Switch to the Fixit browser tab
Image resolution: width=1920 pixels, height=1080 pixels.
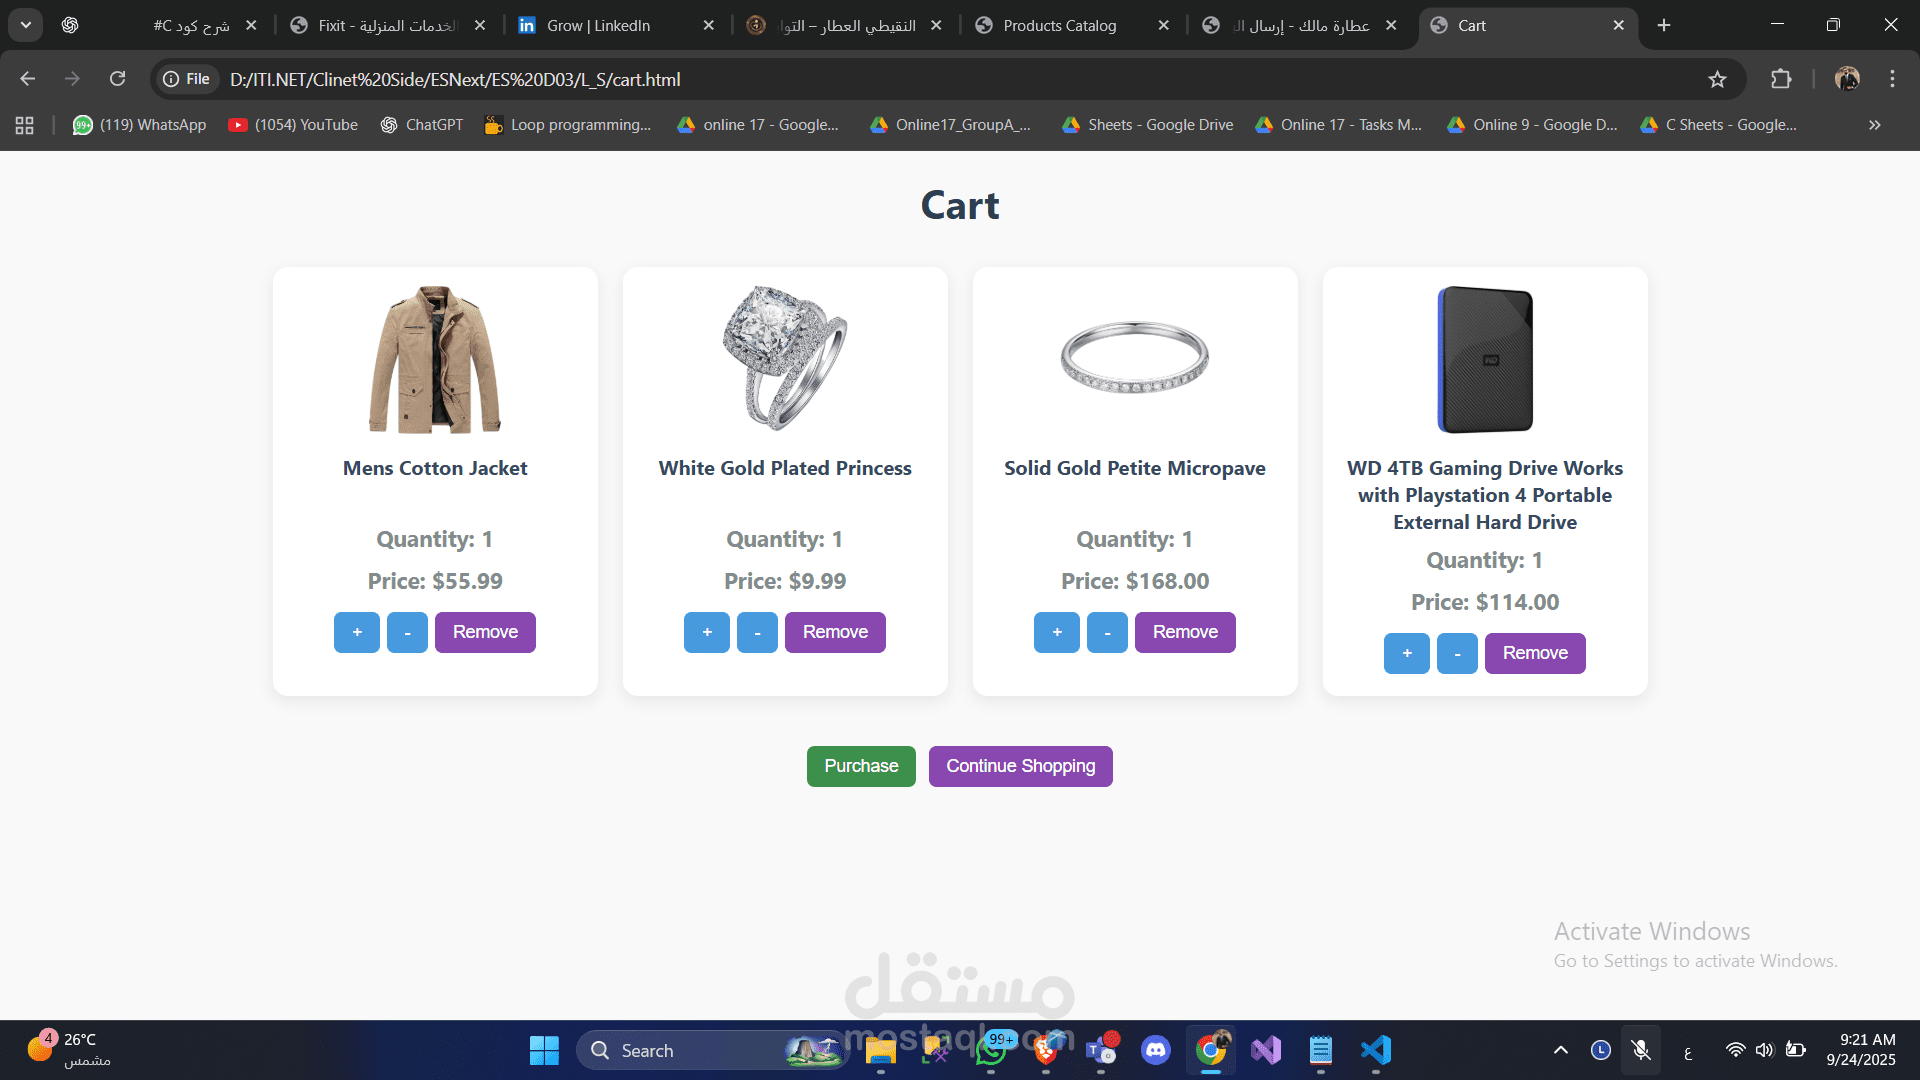click(x=386, y=25)
